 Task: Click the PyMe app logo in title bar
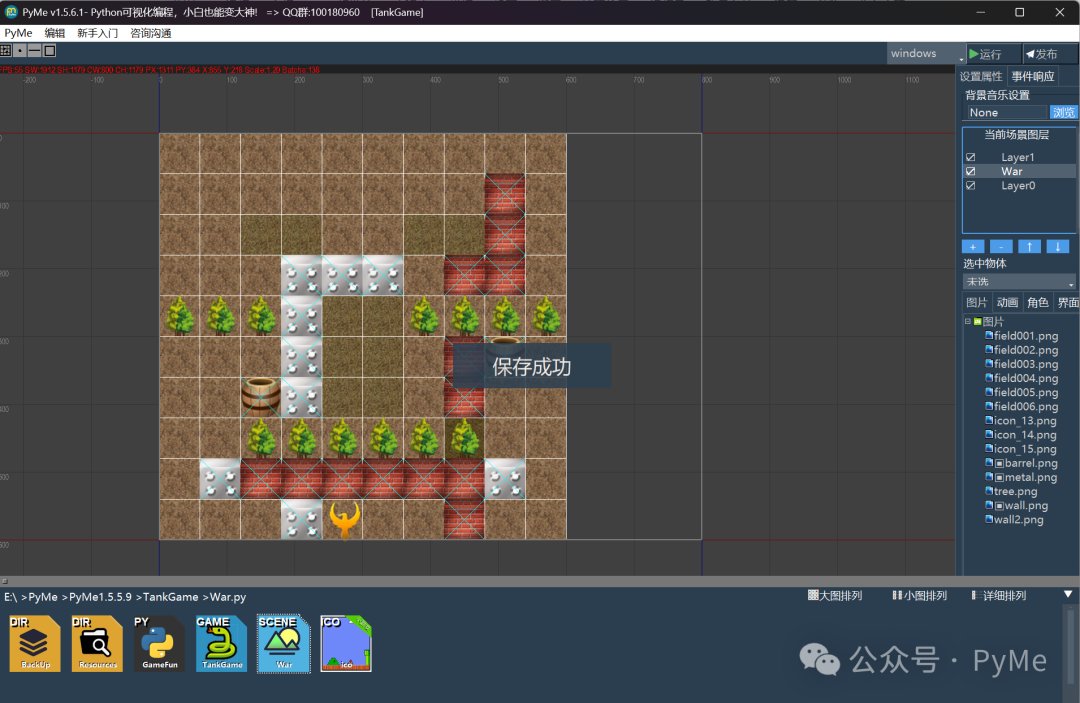(x=11, y=12)
